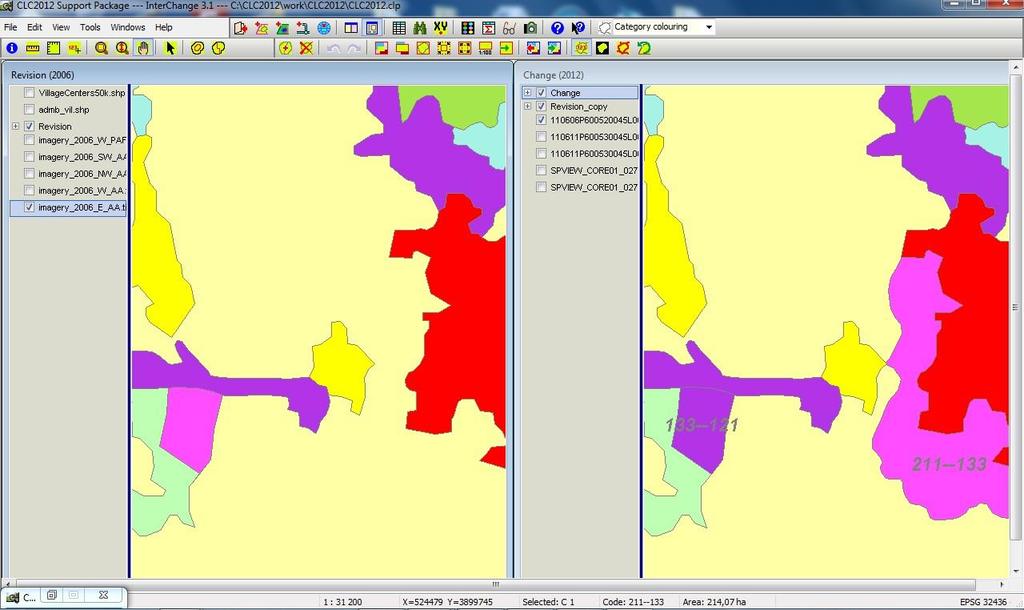Open the Help menu
The width and height of the screenshot is (1024, 610).
pyautogui.click(x=163, y=27)
